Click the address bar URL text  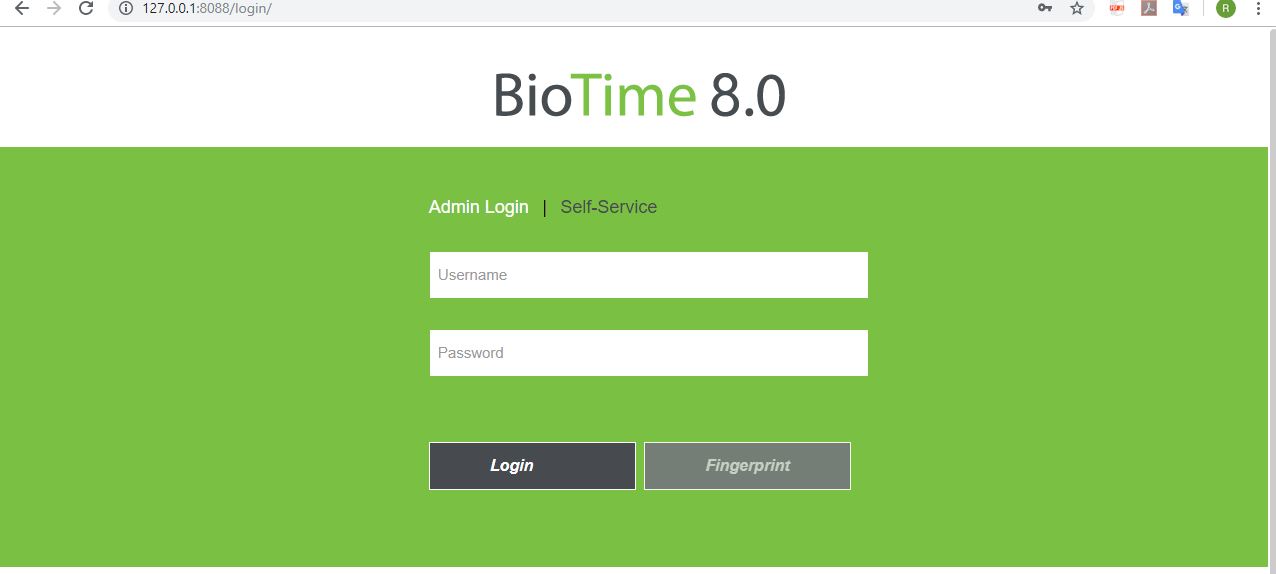click(207, 8)
